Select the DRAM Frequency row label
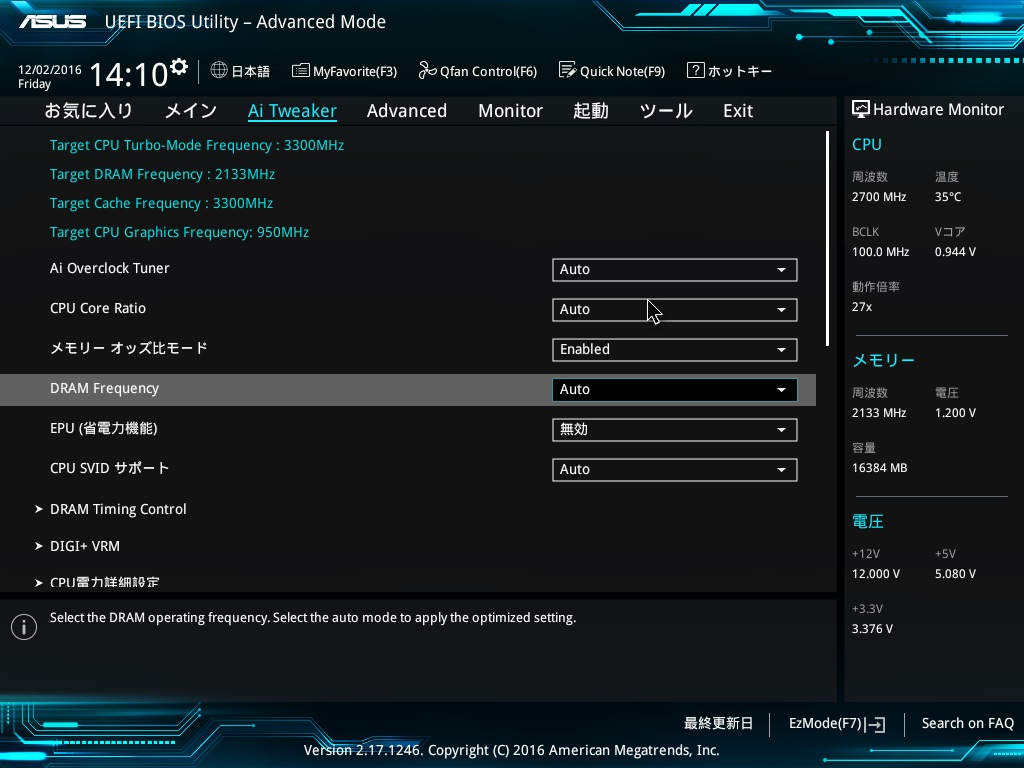 pyautogui.click(x=104, y=389)
